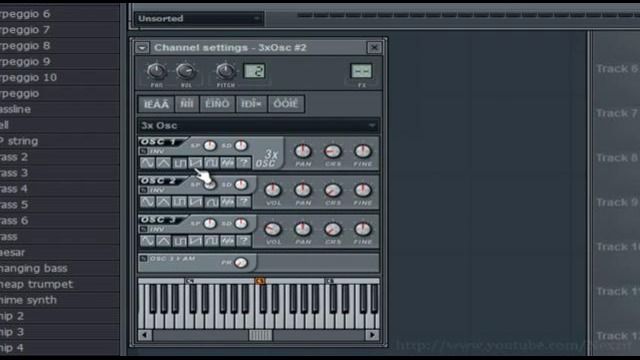Select square wave shape for OSC 3
640x360 pixels.
(x=179, y=241)
